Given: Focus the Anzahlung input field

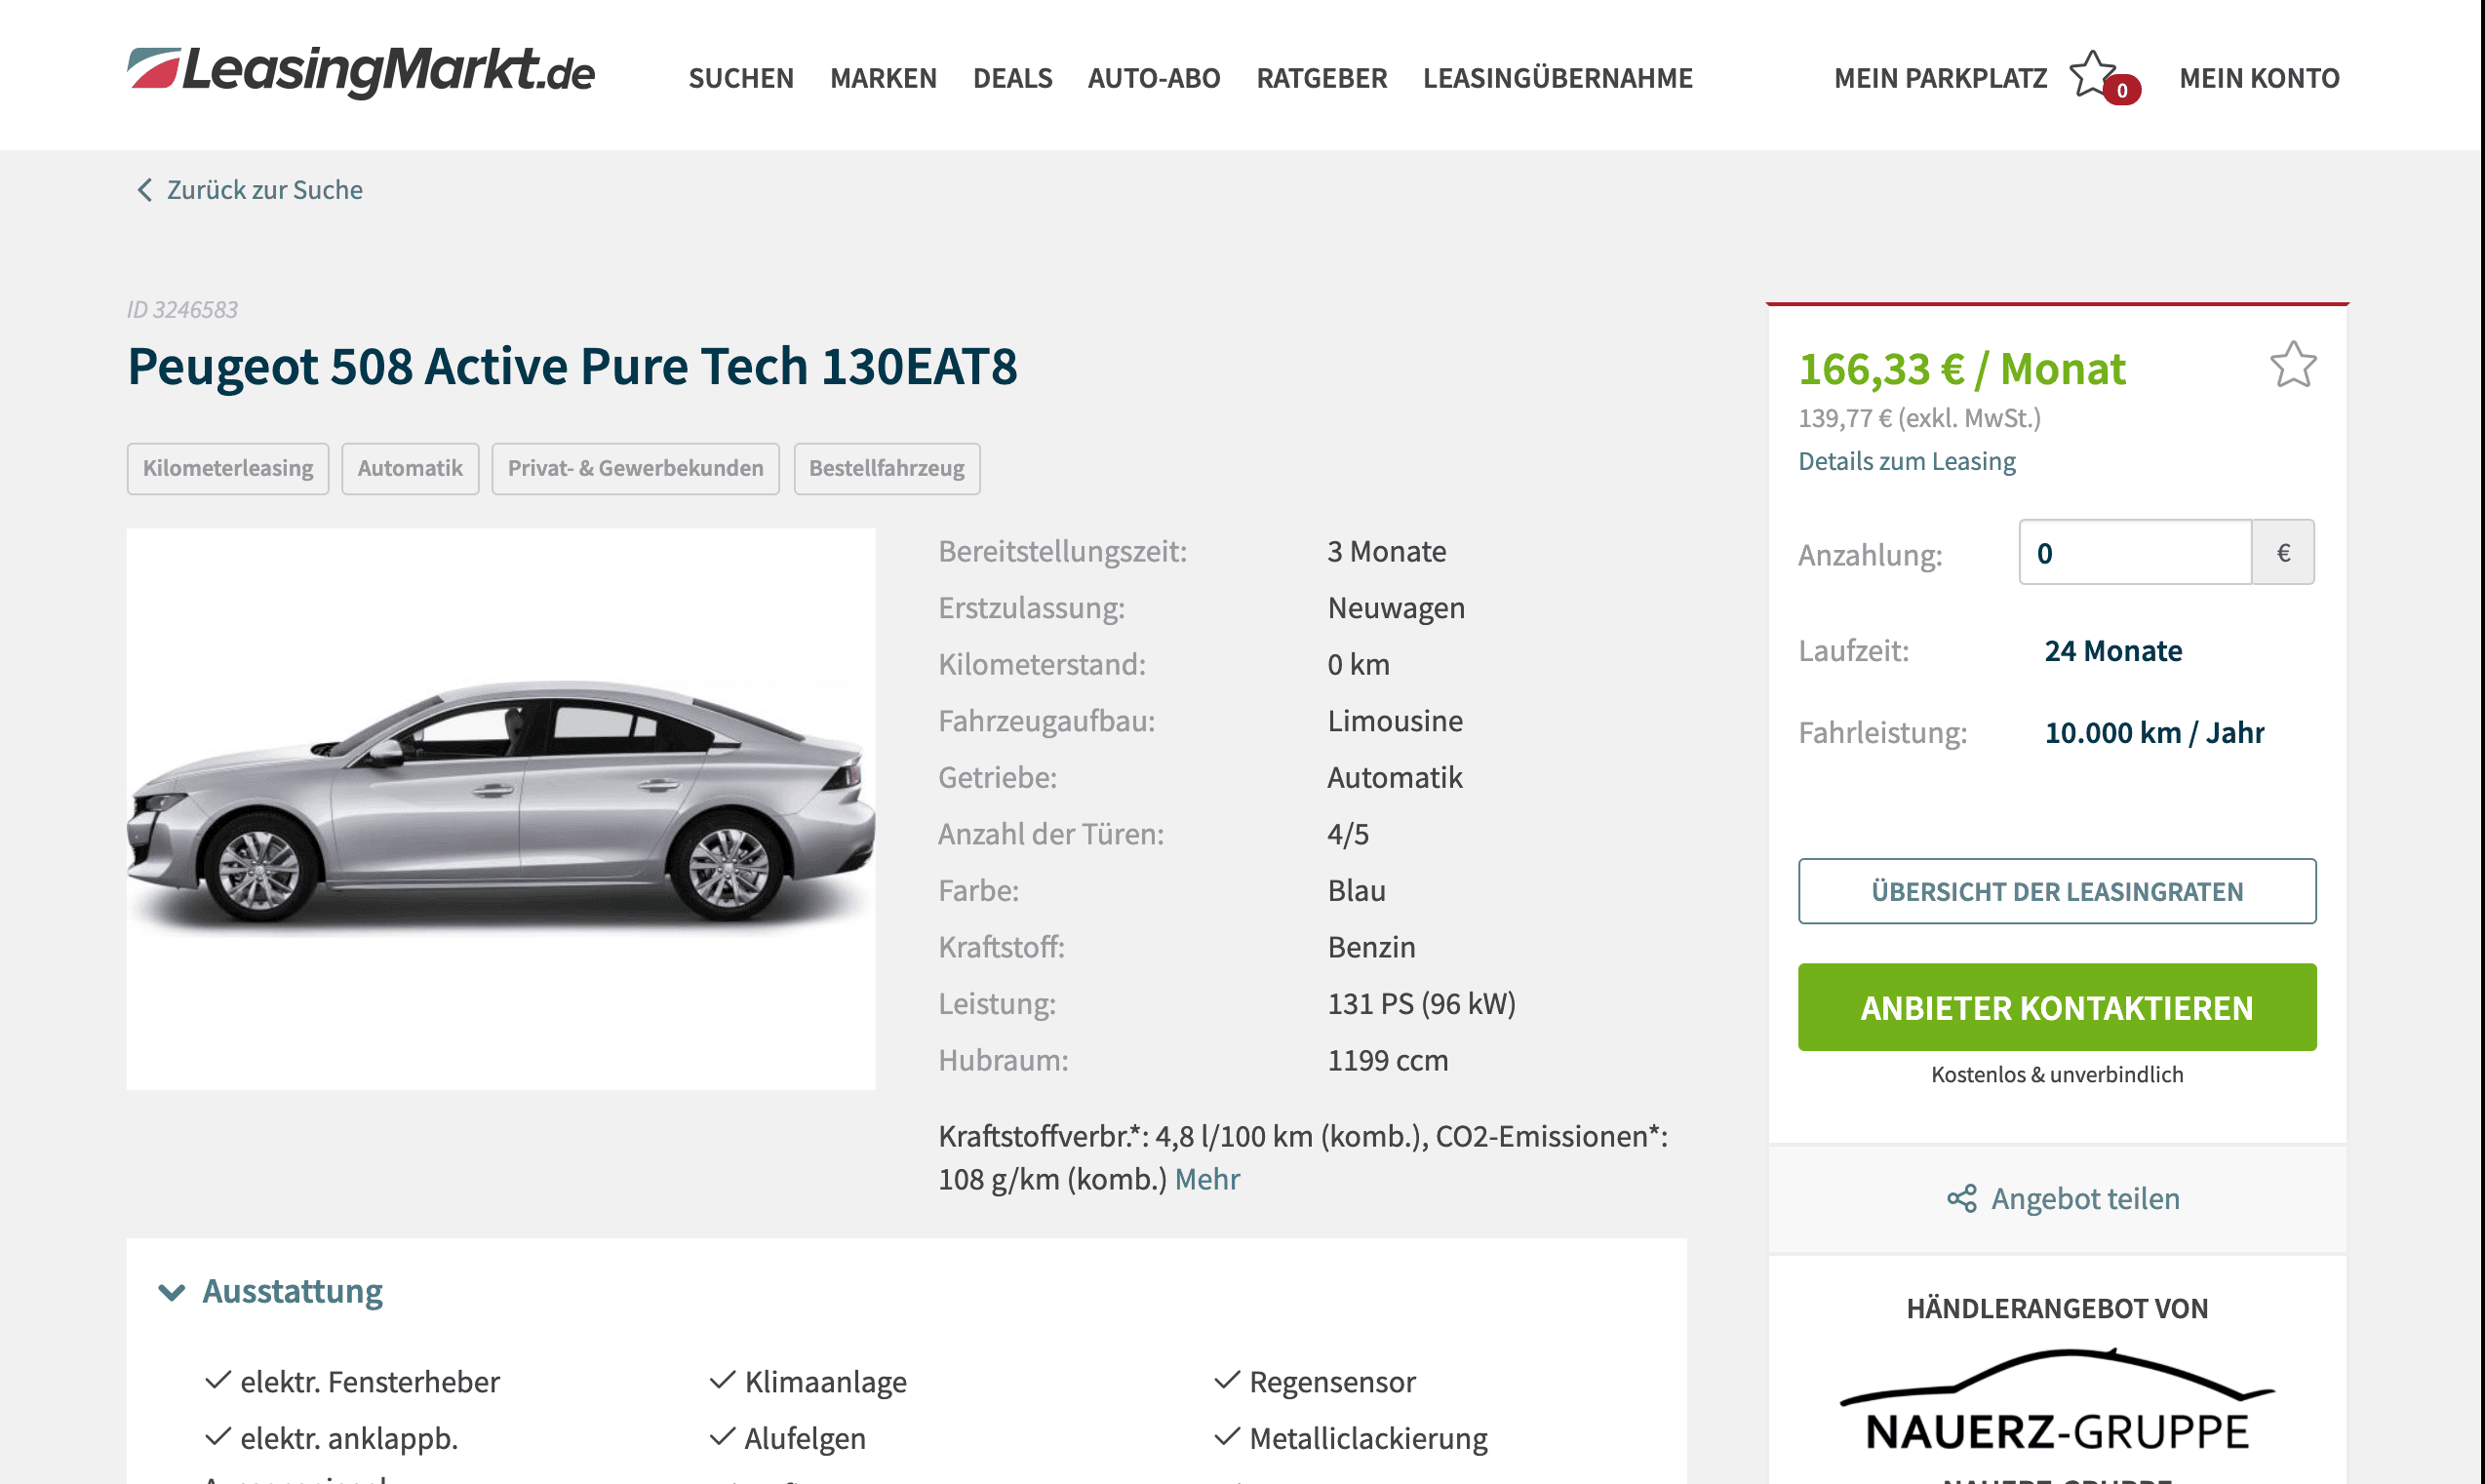Looking at the screenshot, I should point(2134,552).
